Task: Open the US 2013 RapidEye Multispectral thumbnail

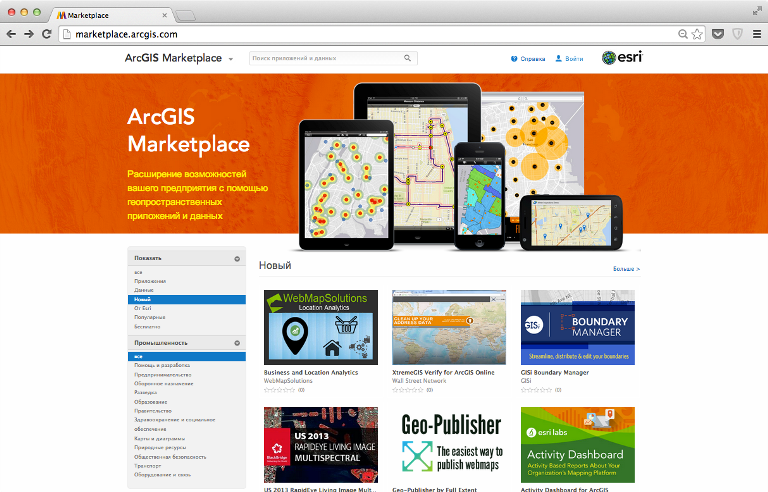Action: coord(321,445)
